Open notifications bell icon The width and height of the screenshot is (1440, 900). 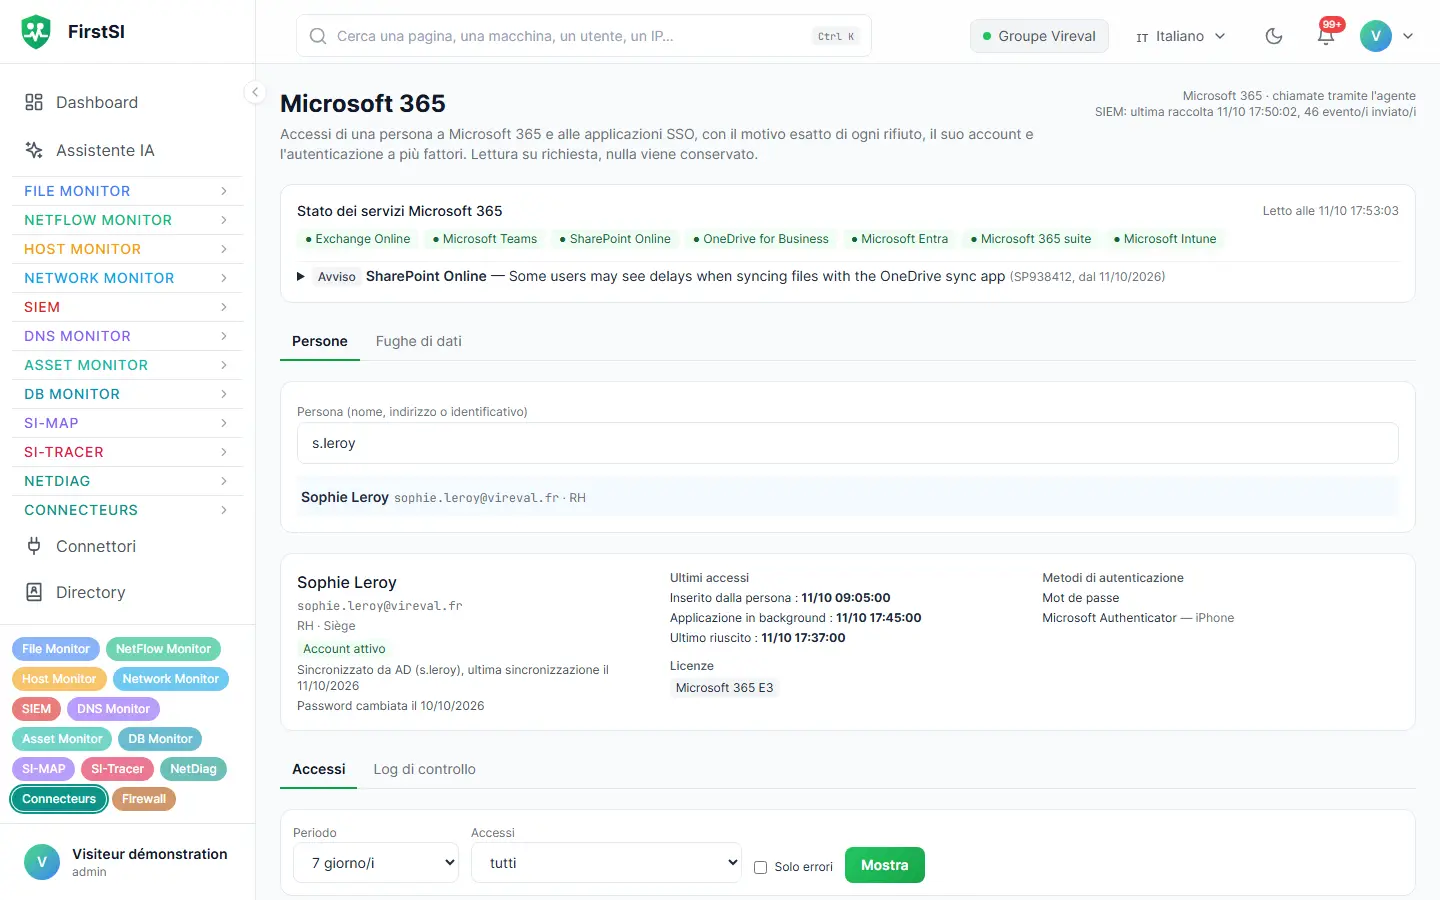(1326, 36)
